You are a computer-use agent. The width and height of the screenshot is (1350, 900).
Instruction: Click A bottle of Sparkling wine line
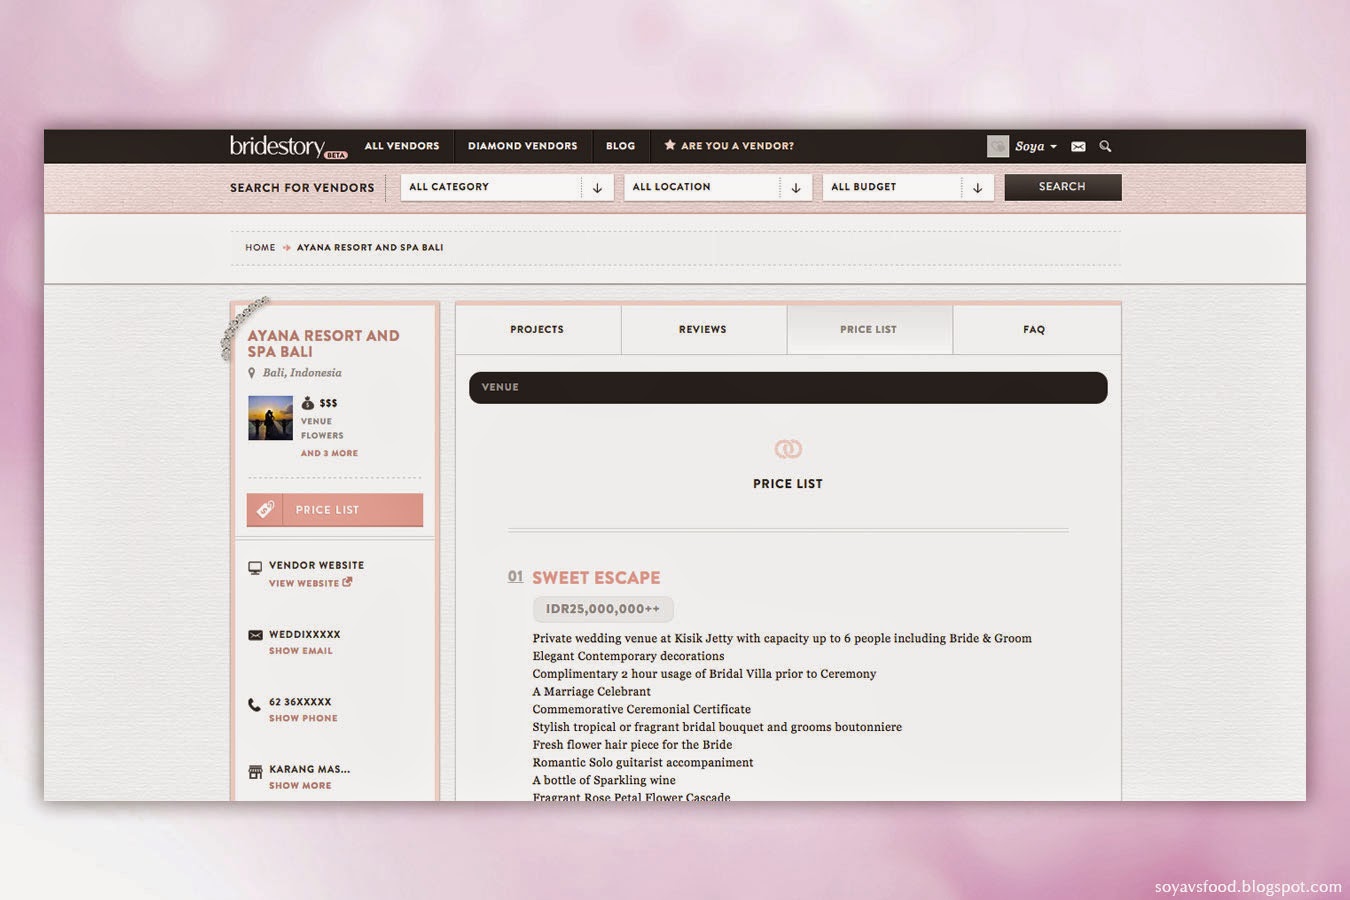tap(604, 781)
